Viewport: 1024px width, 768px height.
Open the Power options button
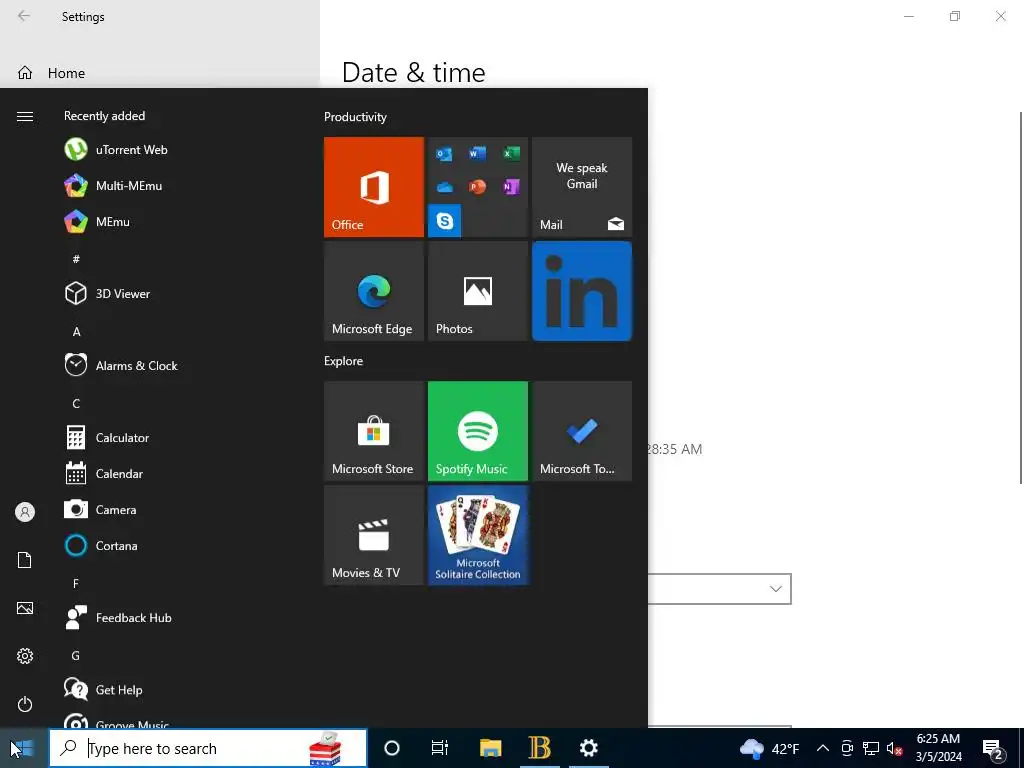tap(25, 704)
